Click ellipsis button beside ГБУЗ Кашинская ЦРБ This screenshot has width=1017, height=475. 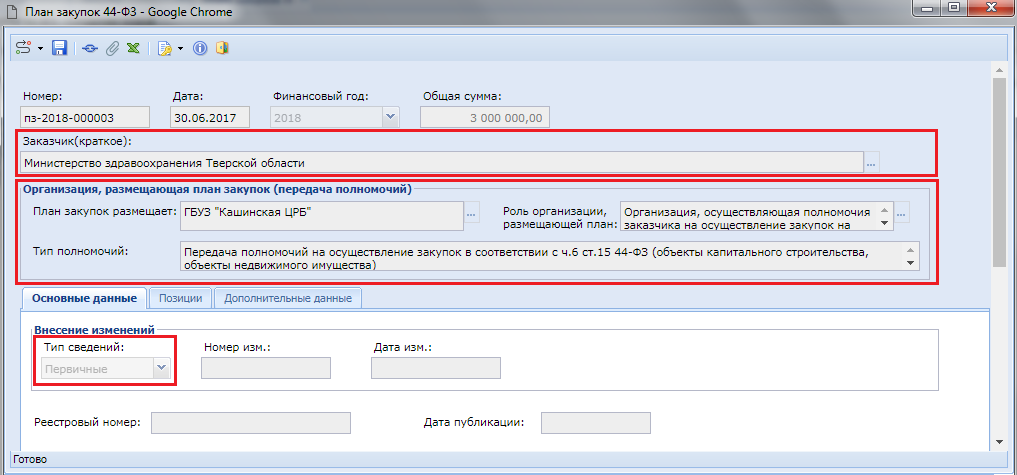472,212
